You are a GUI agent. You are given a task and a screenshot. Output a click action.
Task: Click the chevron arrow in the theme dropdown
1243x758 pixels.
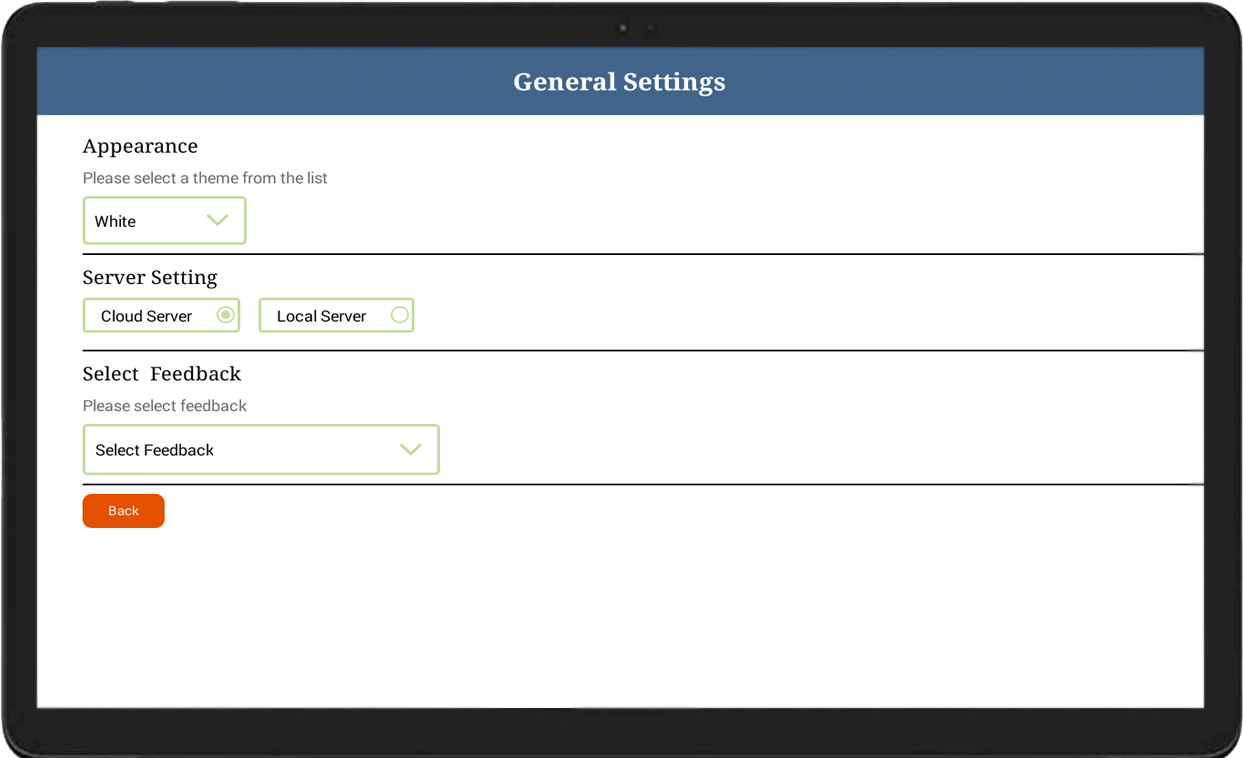pos(217,221)
